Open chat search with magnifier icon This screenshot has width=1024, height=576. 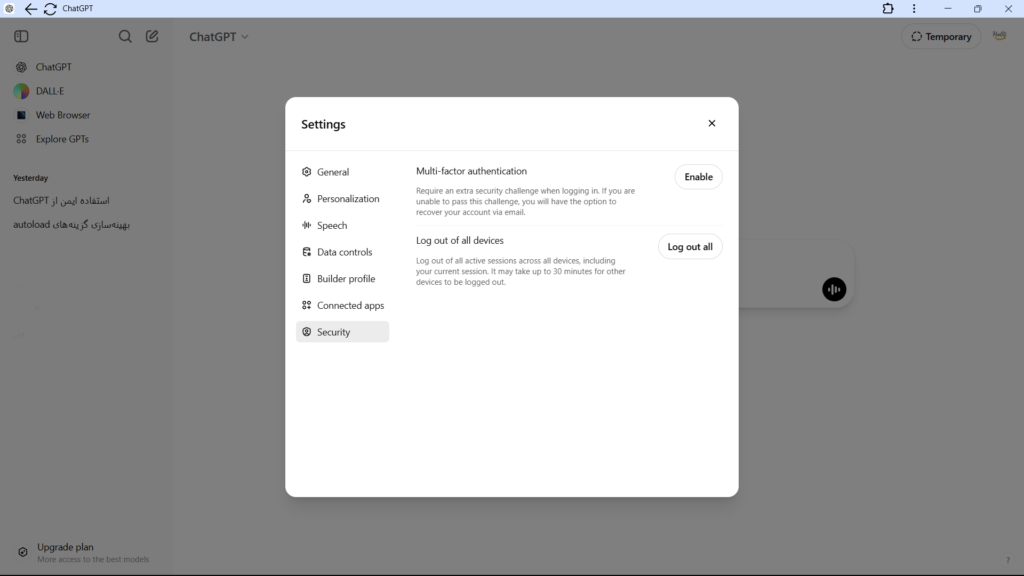[x=125, y=37]
